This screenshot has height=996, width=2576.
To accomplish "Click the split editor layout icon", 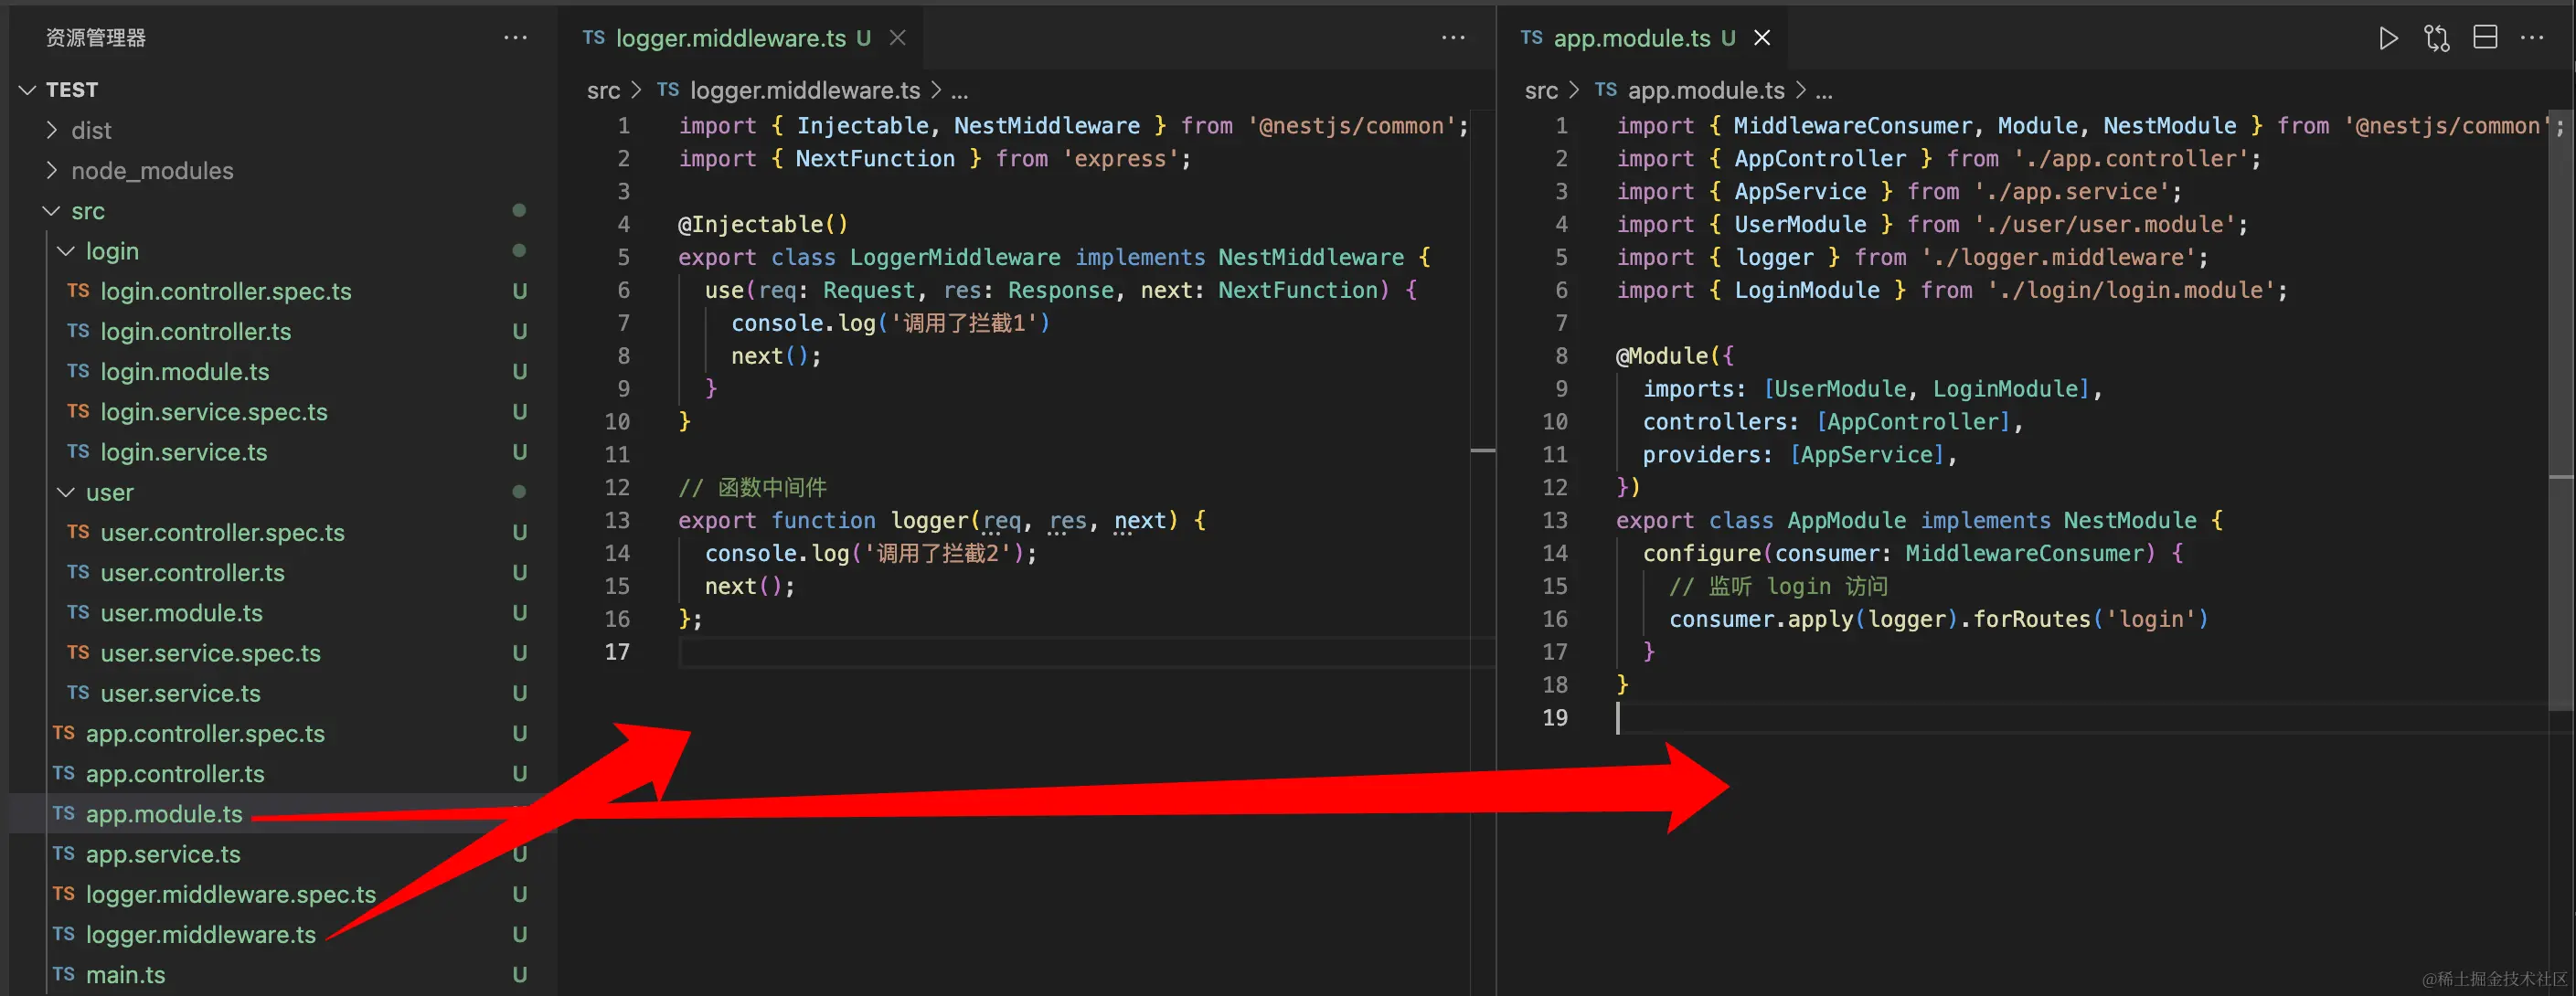I will pos(2485,38).
